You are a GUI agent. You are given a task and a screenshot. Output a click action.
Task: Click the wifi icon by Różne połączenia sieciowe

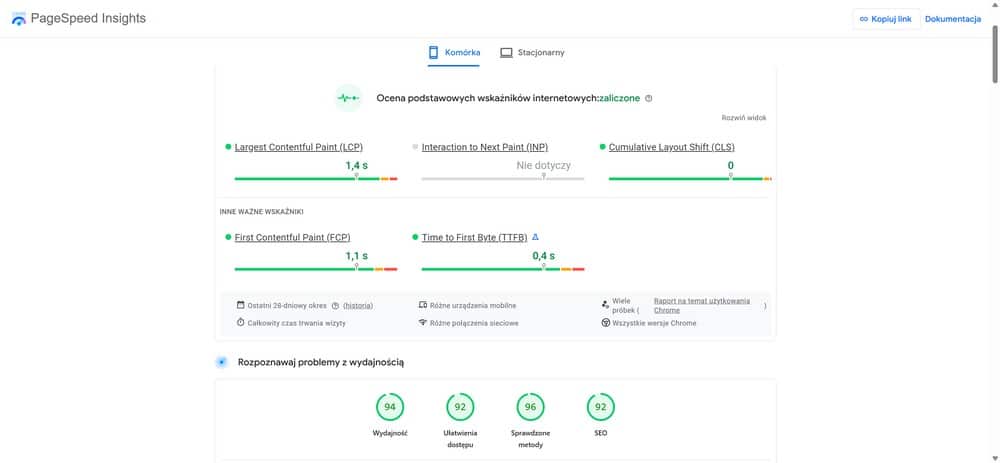422,323
